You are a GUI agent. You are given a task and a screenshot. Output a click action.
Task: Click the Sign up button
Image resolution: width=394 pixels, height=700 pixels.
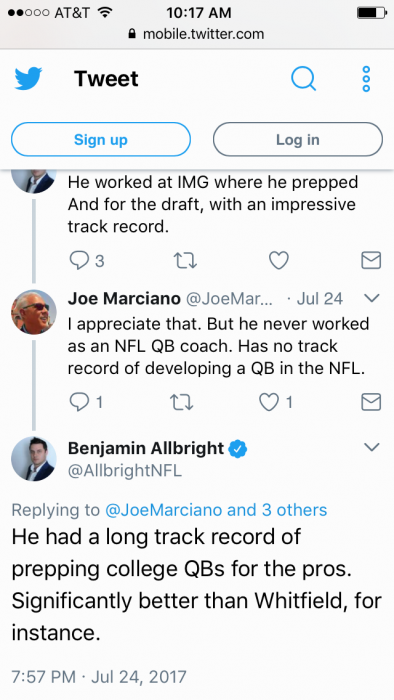(x=101, y=139)
